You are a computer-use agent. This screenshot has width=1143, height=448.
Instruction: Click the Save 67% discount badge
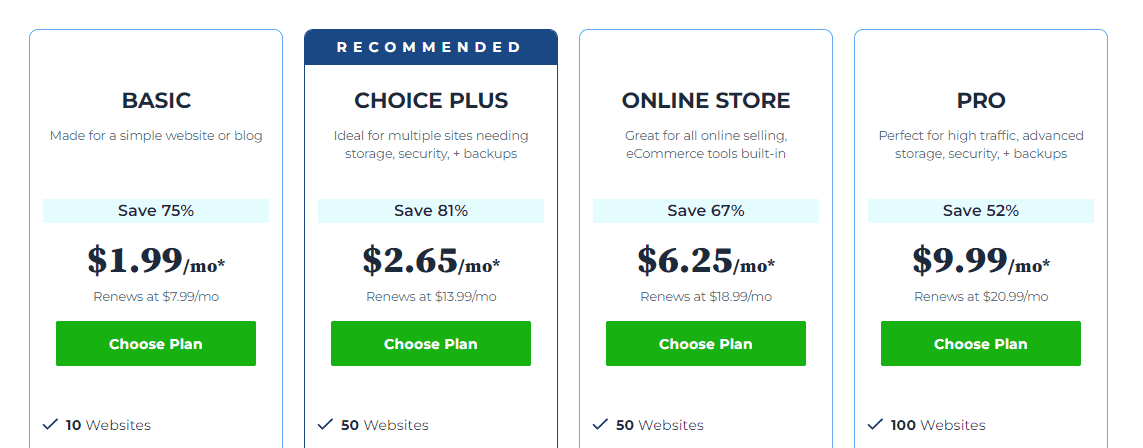(706, 211)
